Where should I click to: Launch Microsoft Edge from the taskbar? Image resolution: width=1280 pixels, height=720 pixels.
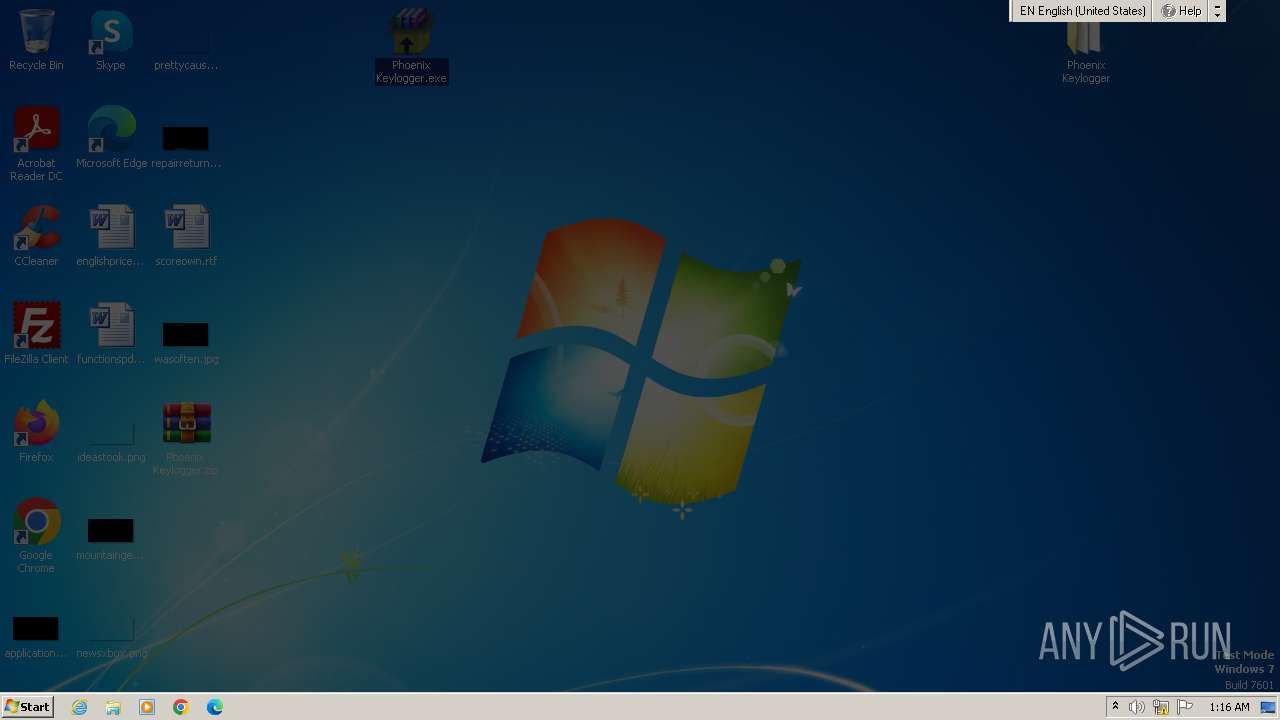pyautogui.click(x=215, y=707)
